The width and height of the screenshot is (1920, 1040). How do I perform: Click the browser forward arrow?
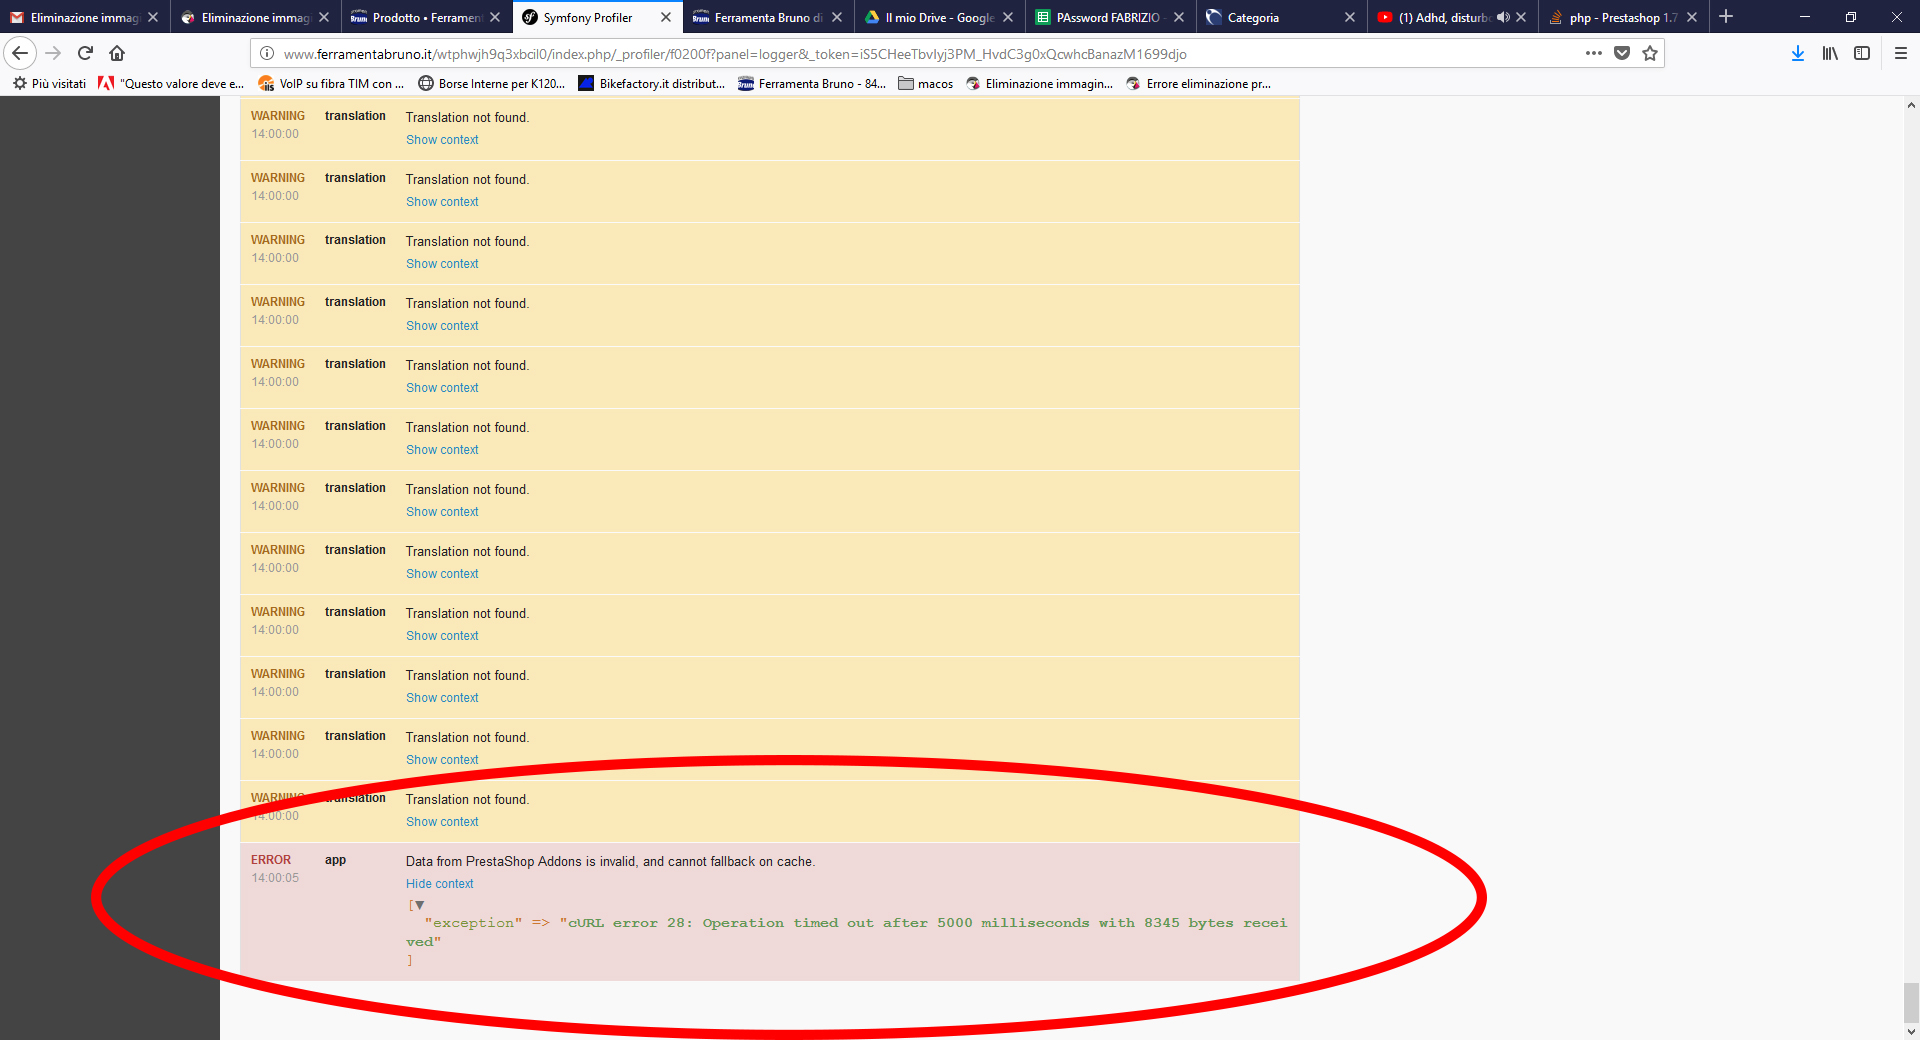click(53, 53)
